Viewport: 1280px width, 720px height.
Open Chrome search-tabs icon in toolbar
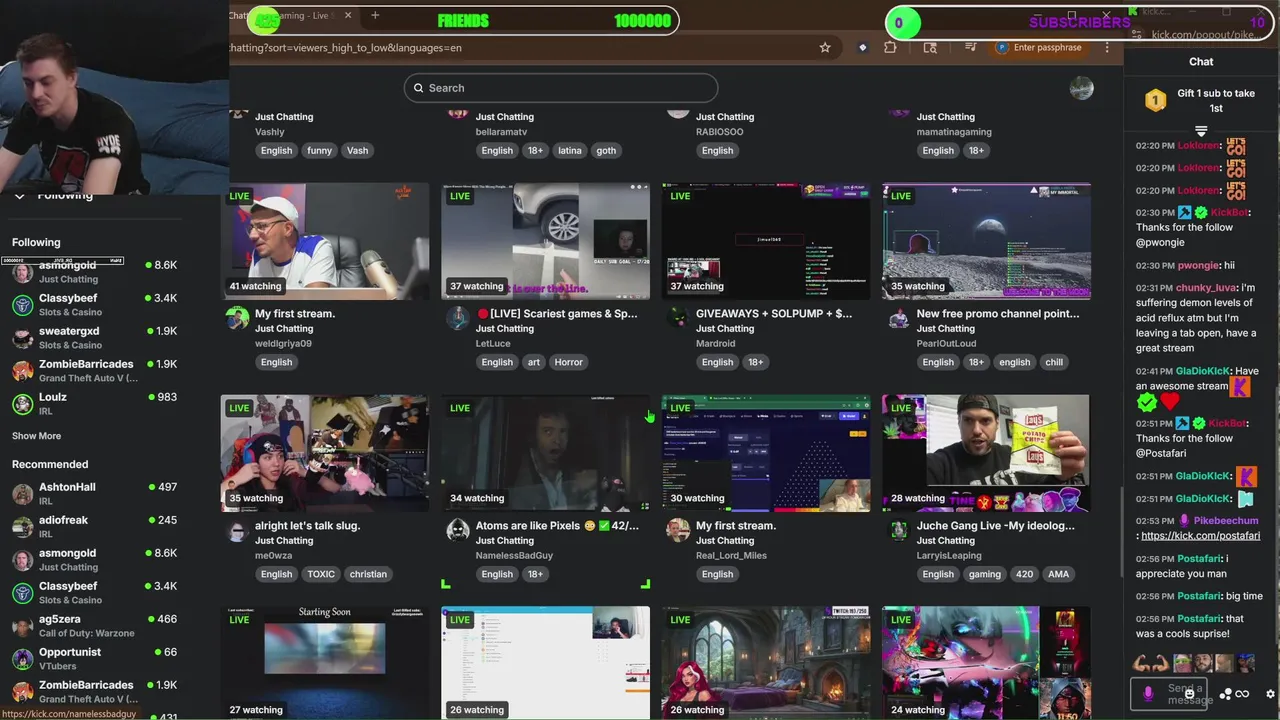930,47
